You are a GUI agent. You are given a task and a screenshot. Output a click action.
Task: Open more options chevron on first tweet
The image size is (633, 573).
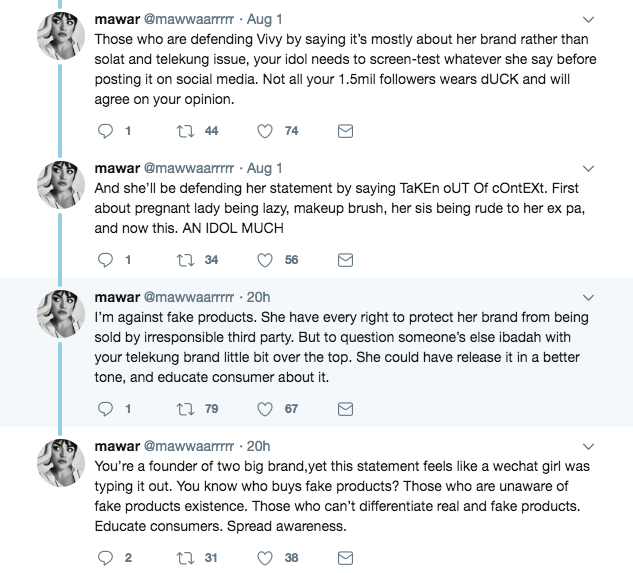(x=588, y=17)
